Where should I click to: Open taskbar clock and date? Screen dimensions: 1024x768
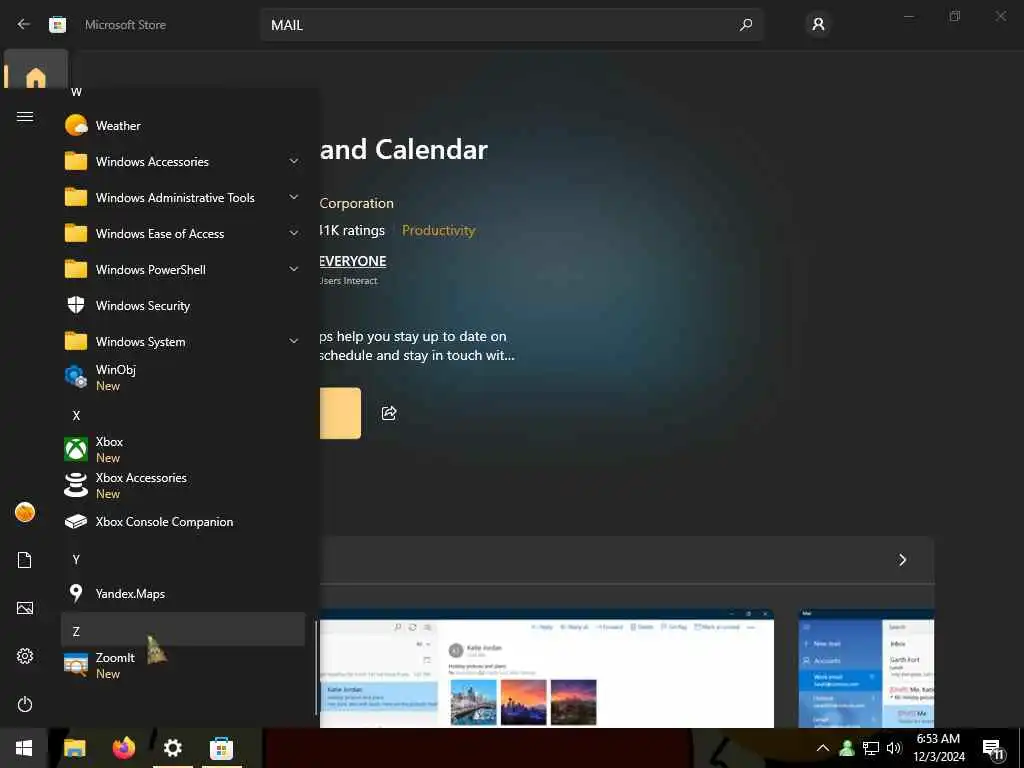coord(938,748)
